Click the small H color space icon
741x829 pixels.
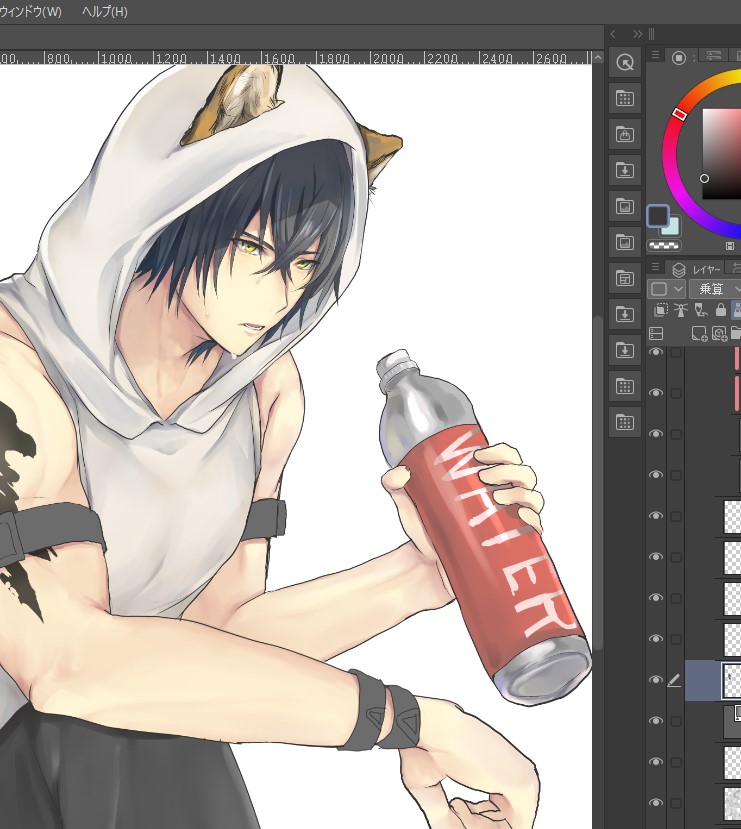point(730,246)
